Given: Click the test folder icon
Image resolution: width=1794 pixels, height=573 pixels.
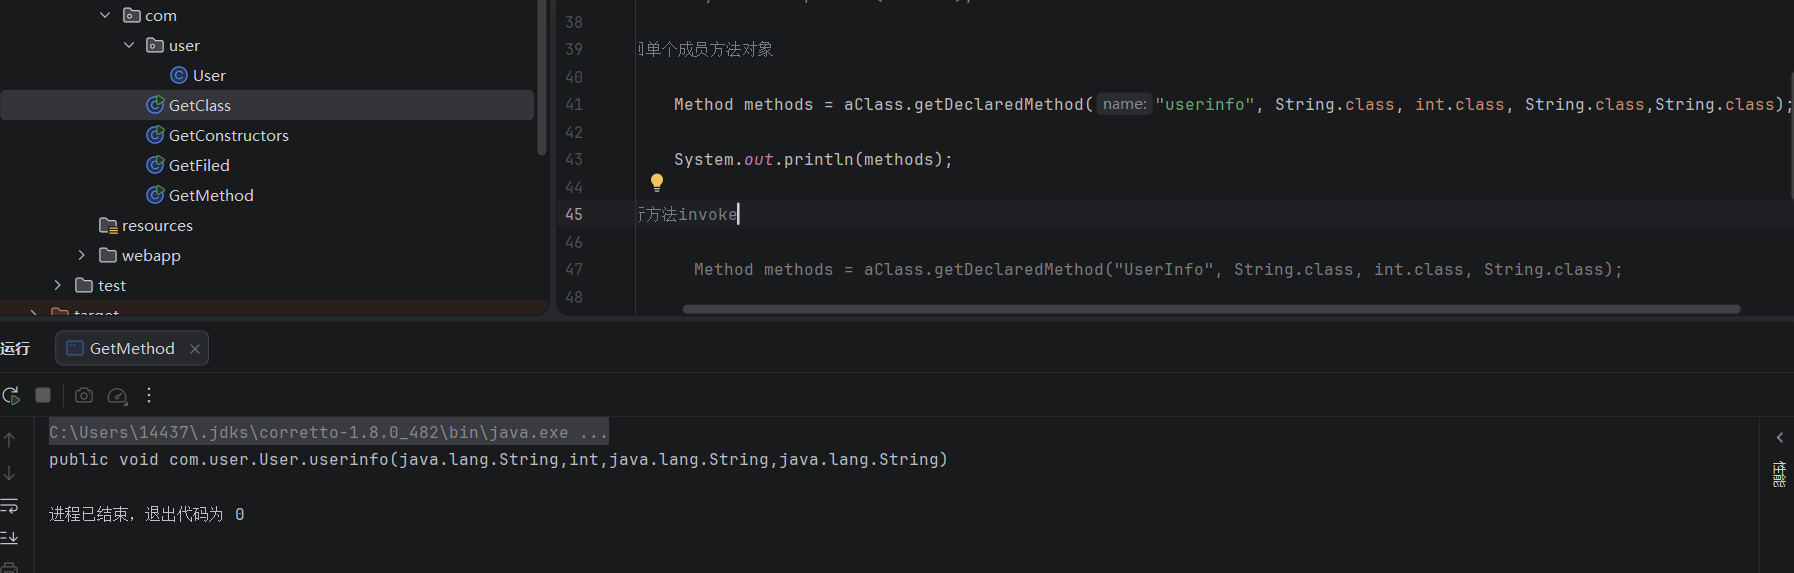Looking at the screenshot, I should pyautogui.click(x=84, y=285).
